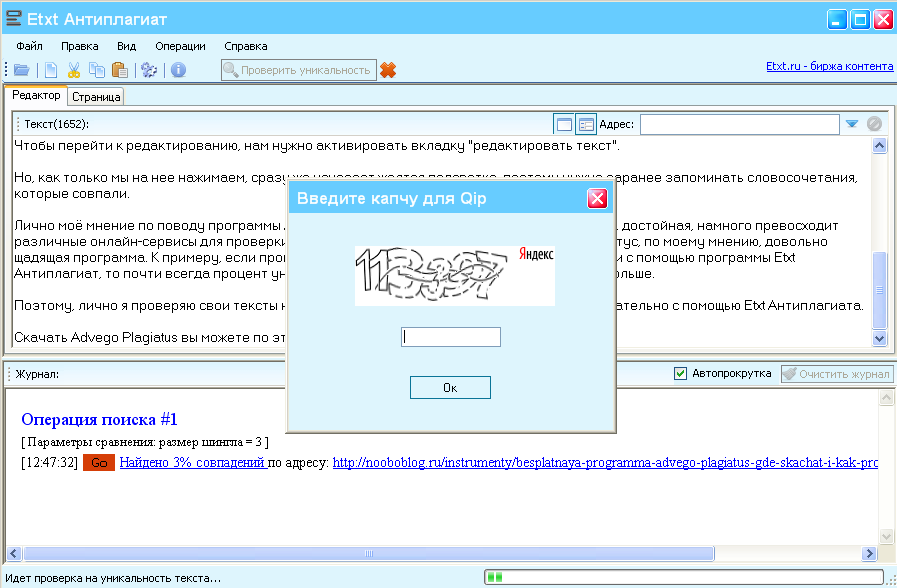897x588 pixels.
Task: Open settings via the gears icon
Action: coord(149,70)
